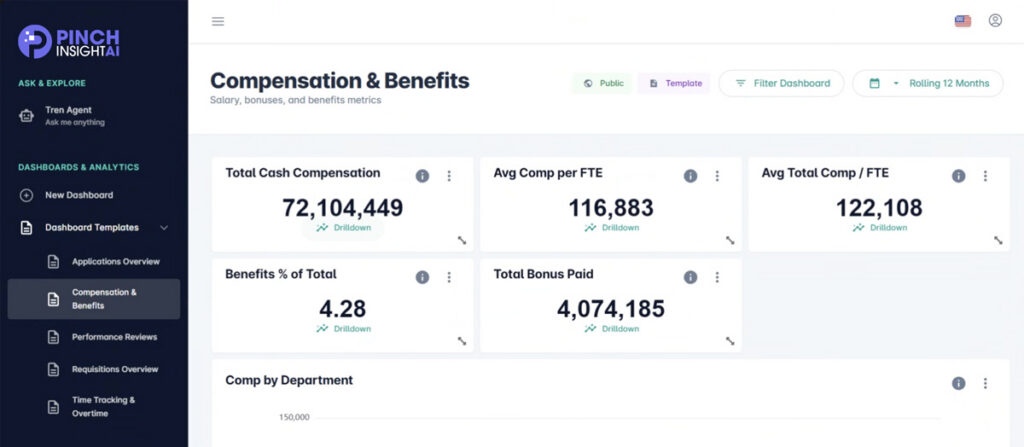Collapse the Dashboard Templates section
The width and height of the screenshot is (1024, 447).
point(164,228)
